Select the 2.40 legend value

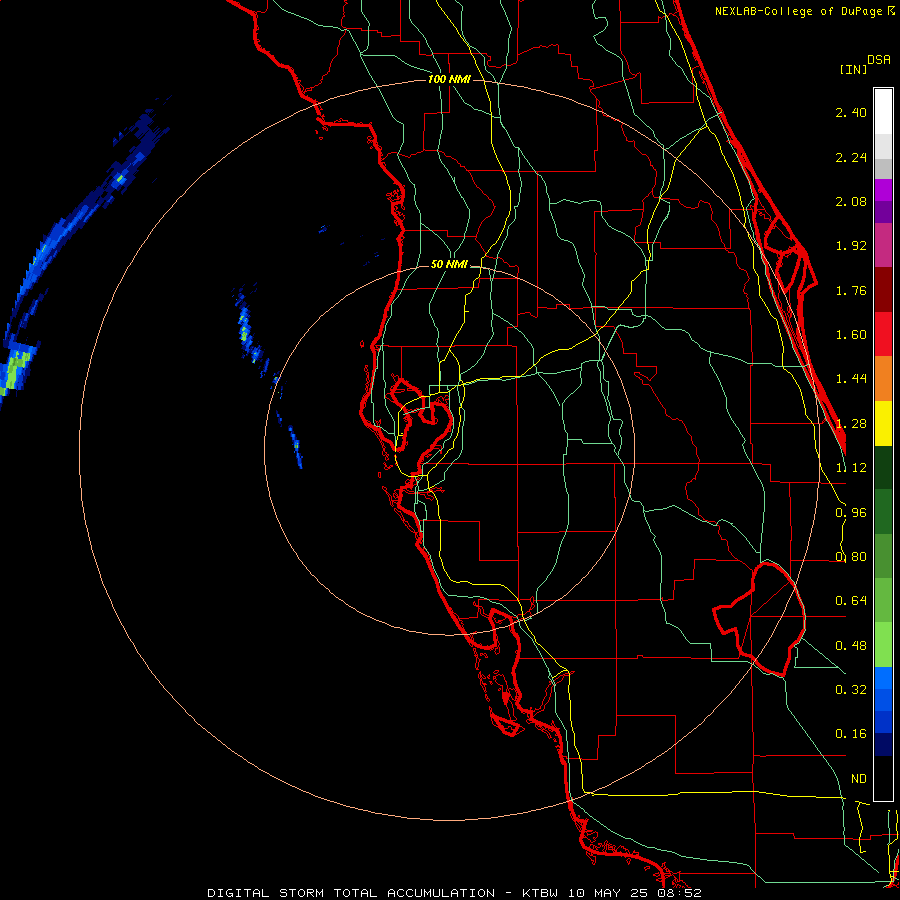click(x=851, y=112)
